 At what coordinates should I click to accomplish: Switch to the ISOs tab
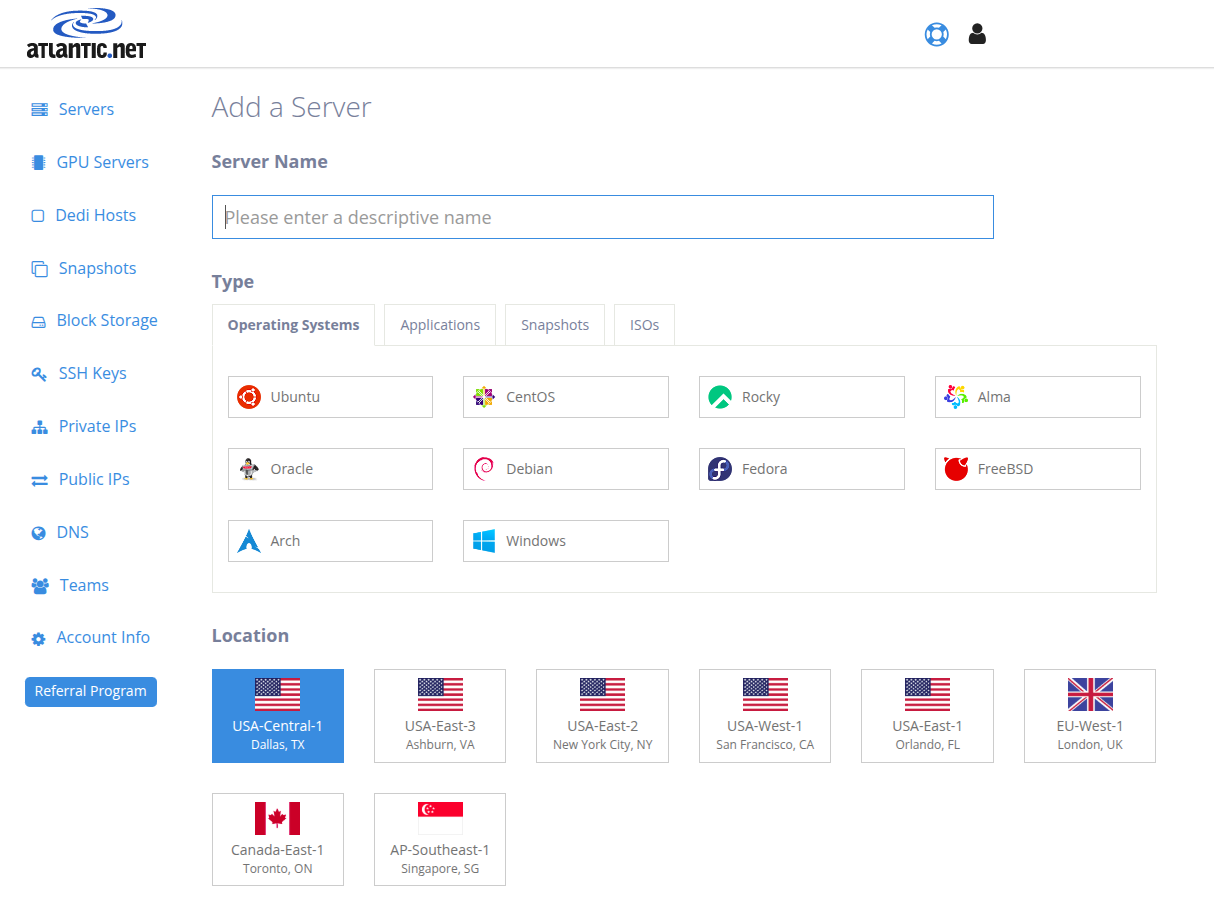pyautogui.click(x=644, y=325)
